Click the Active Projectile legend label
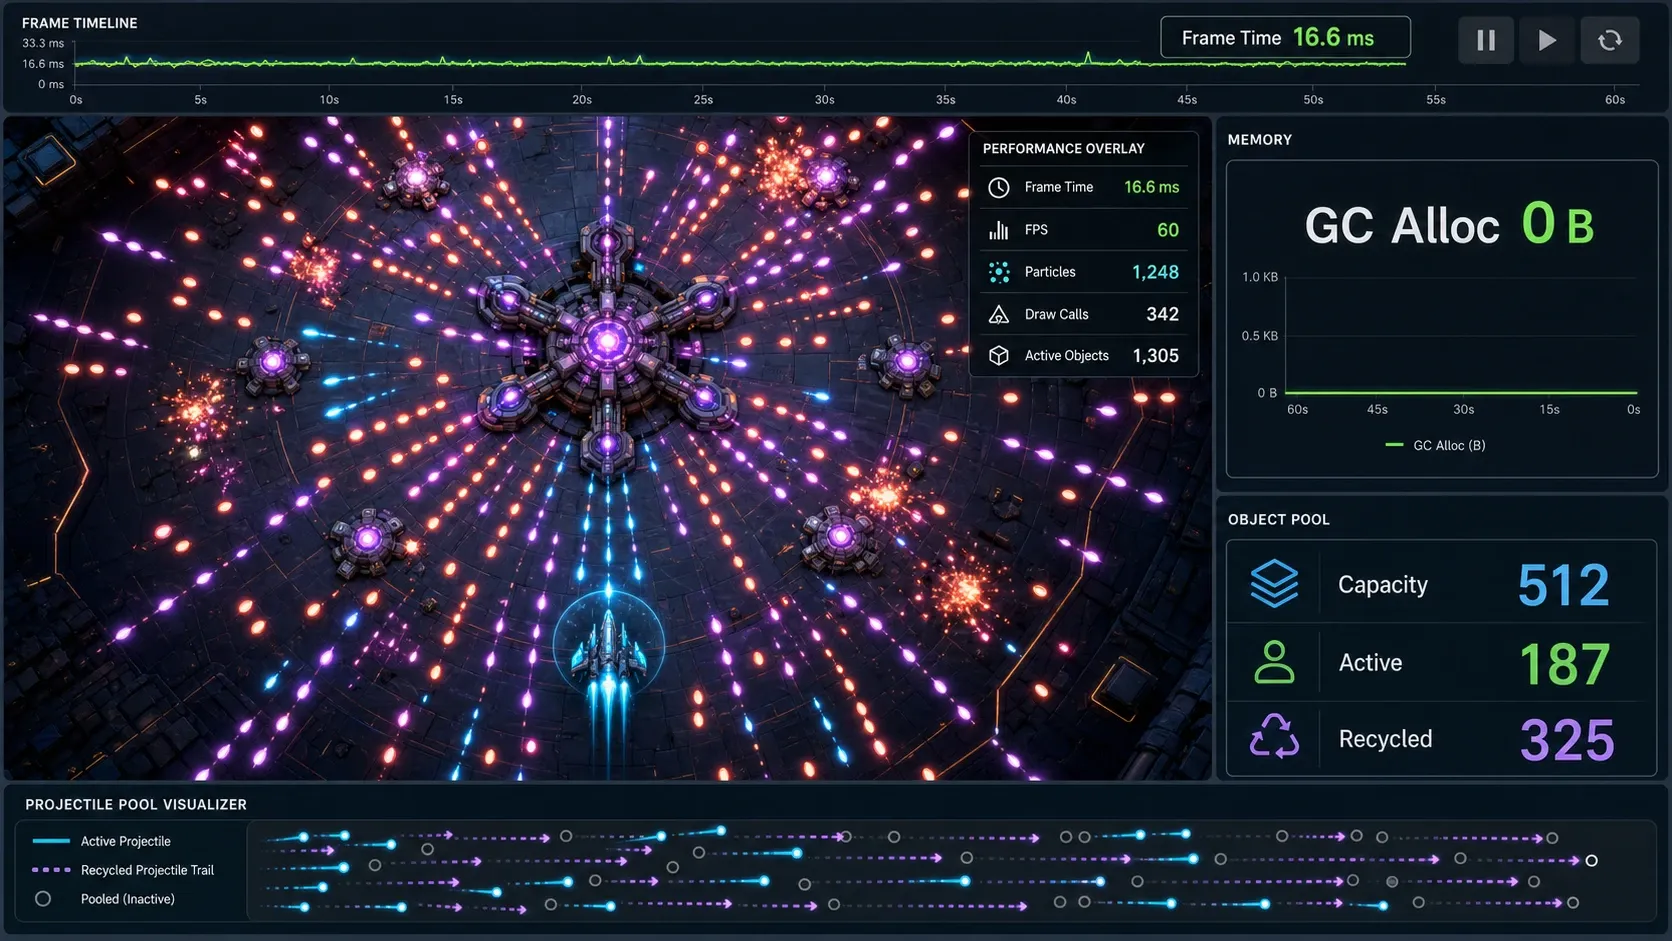Viewport: 1672px width, 941px height. click(x=126, y=842)
